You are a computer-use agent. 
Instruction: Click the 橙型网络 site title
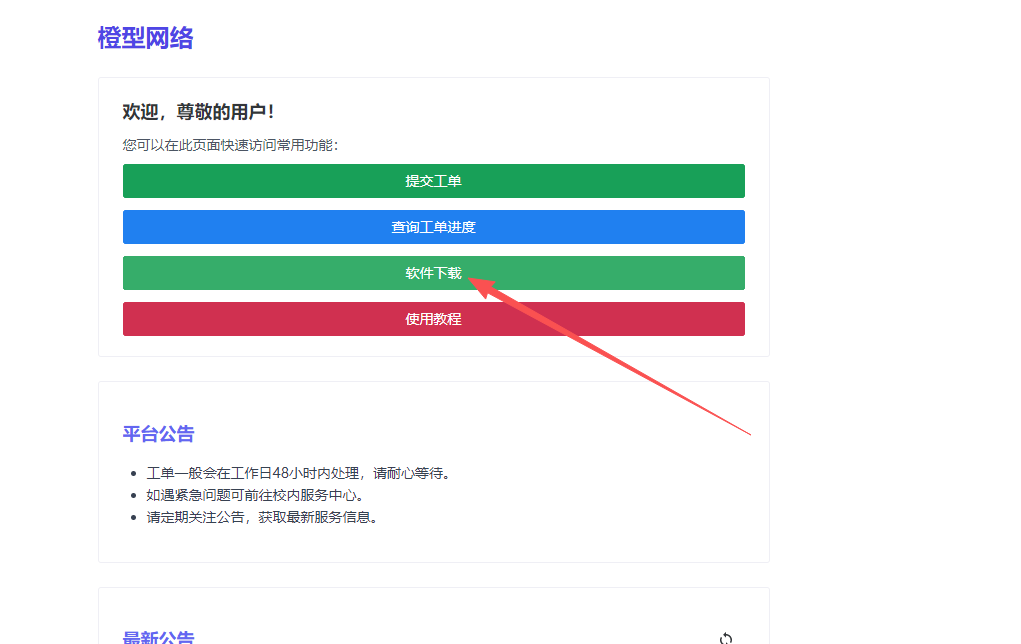tap(145, 38)
